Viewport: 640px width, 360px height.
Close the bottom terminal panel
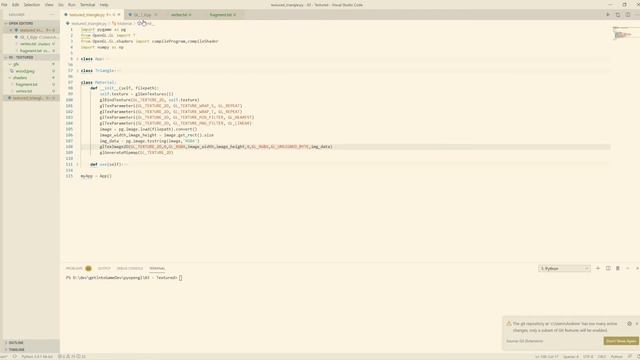click(637, 268)
